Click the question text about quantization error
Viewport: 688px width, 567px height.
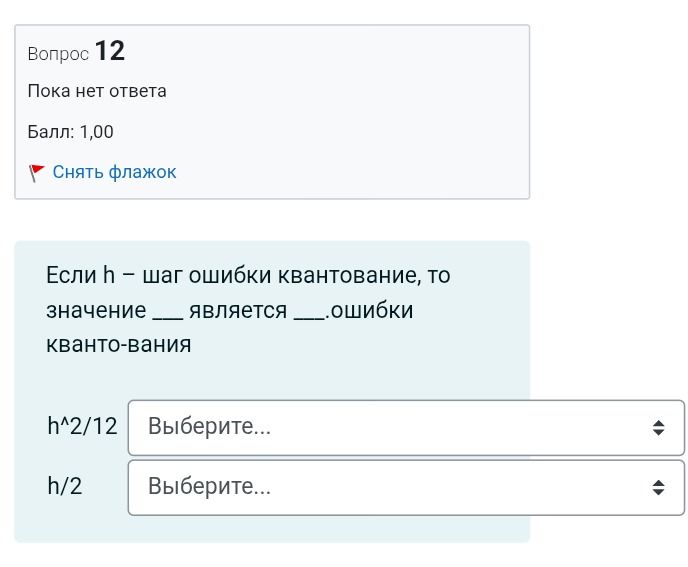tap(248, 310)
